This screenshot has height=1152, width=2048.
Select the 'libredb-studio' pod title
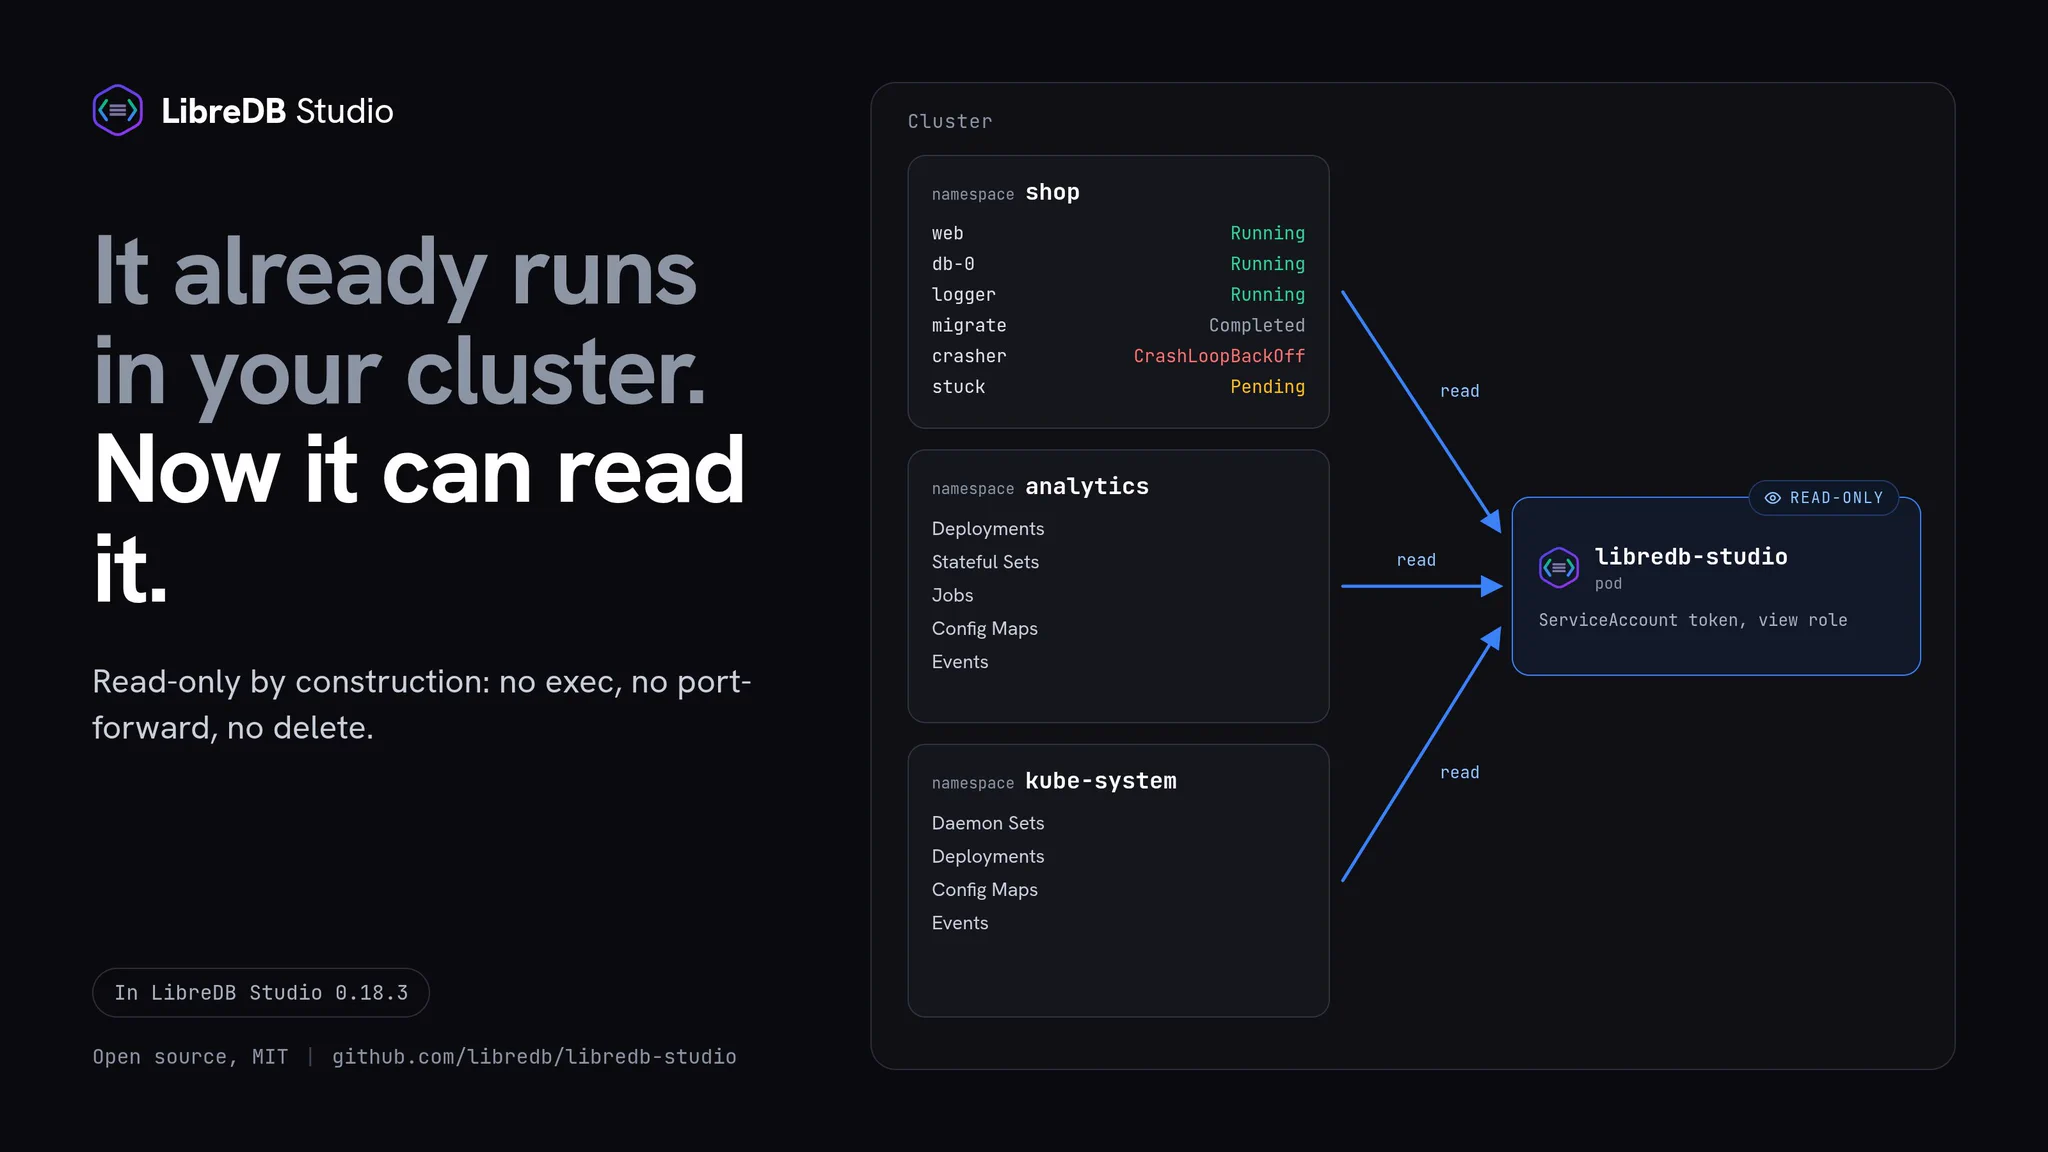1691,557
